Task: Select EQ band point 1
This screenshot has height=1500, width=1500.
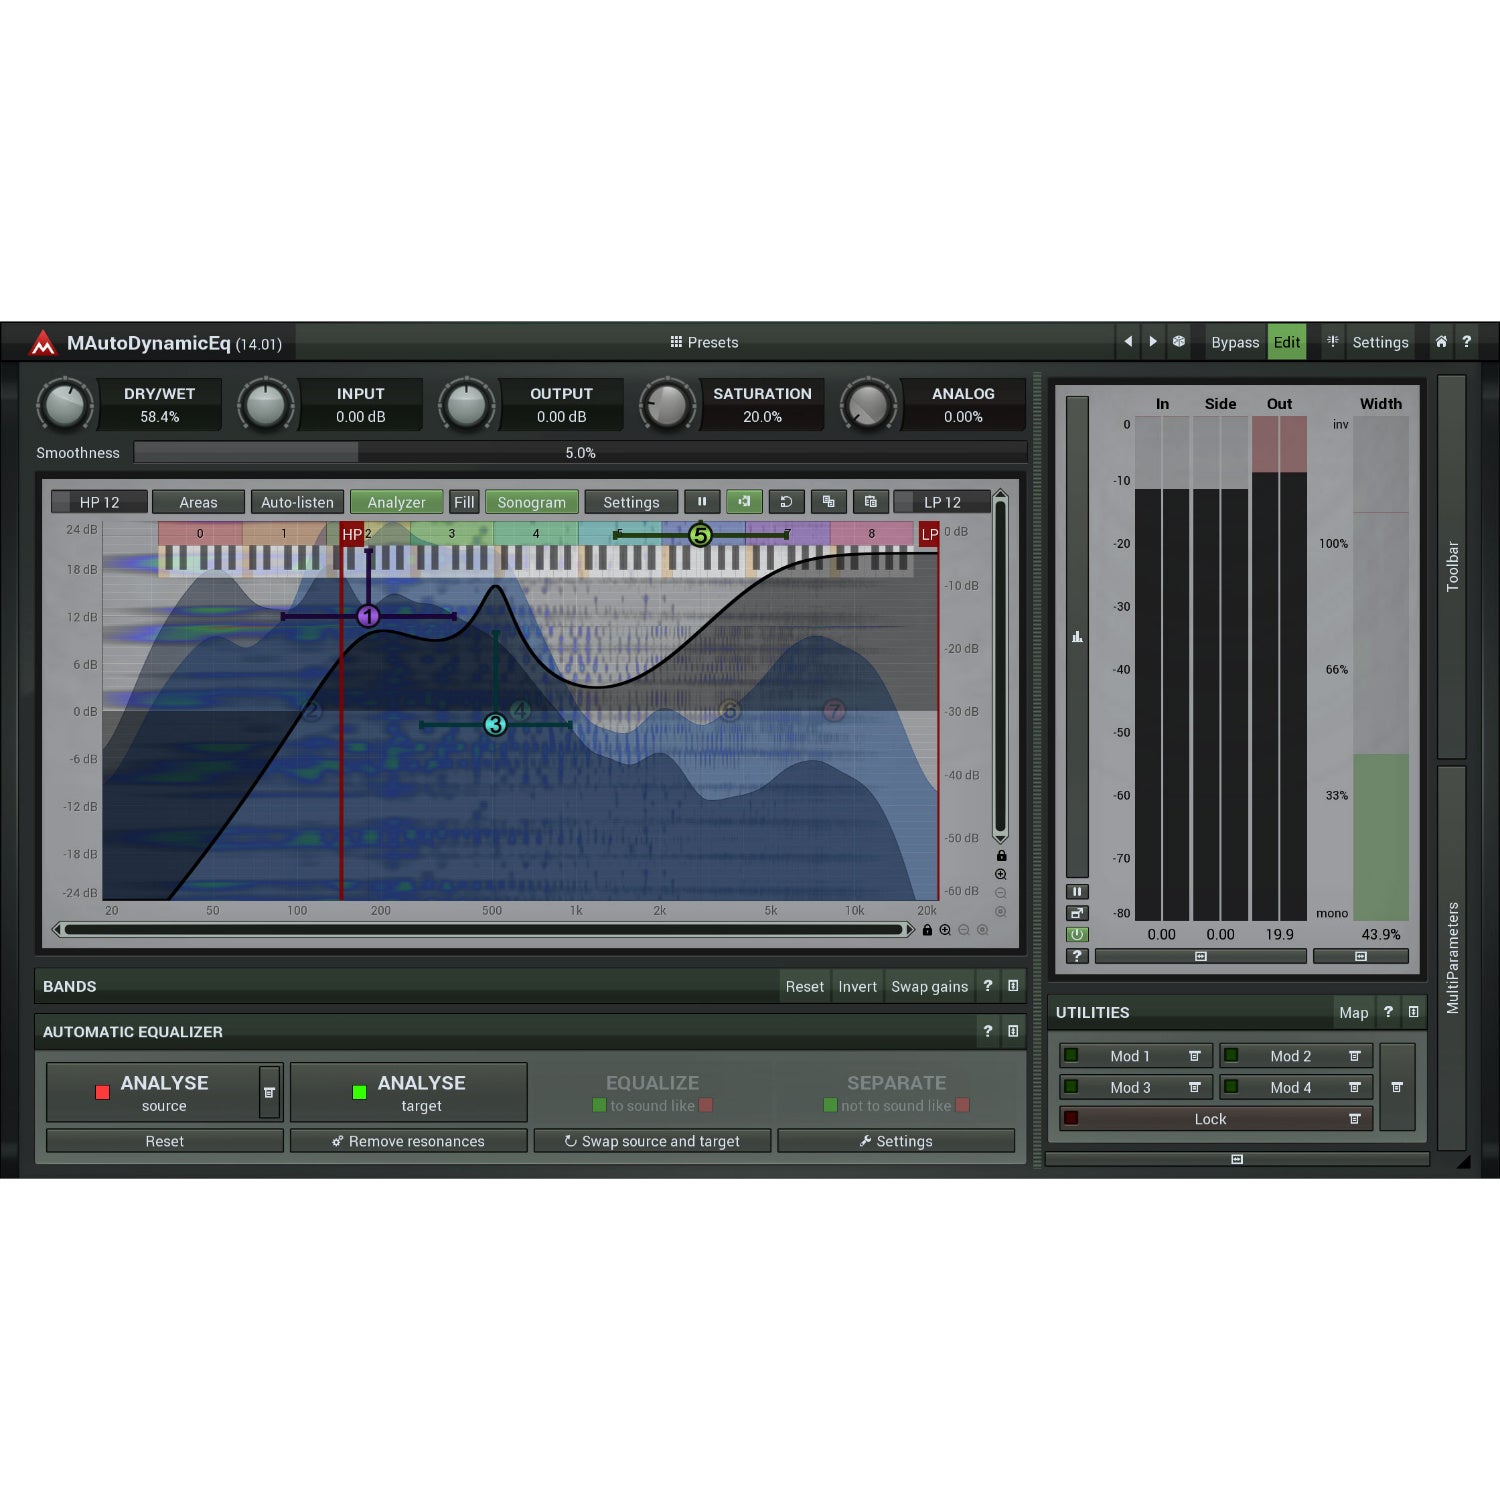Action: (x=368, y=616)
